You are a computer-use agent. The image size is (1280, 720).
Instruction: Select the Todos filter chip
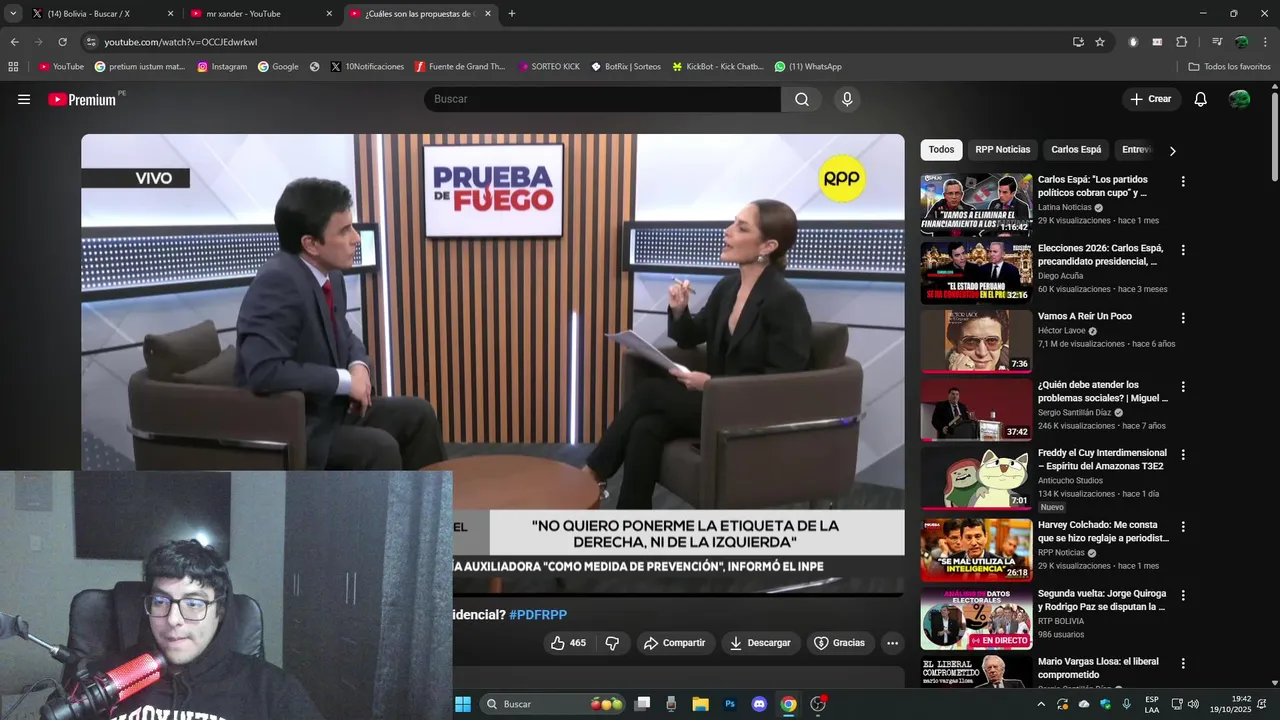941,149
